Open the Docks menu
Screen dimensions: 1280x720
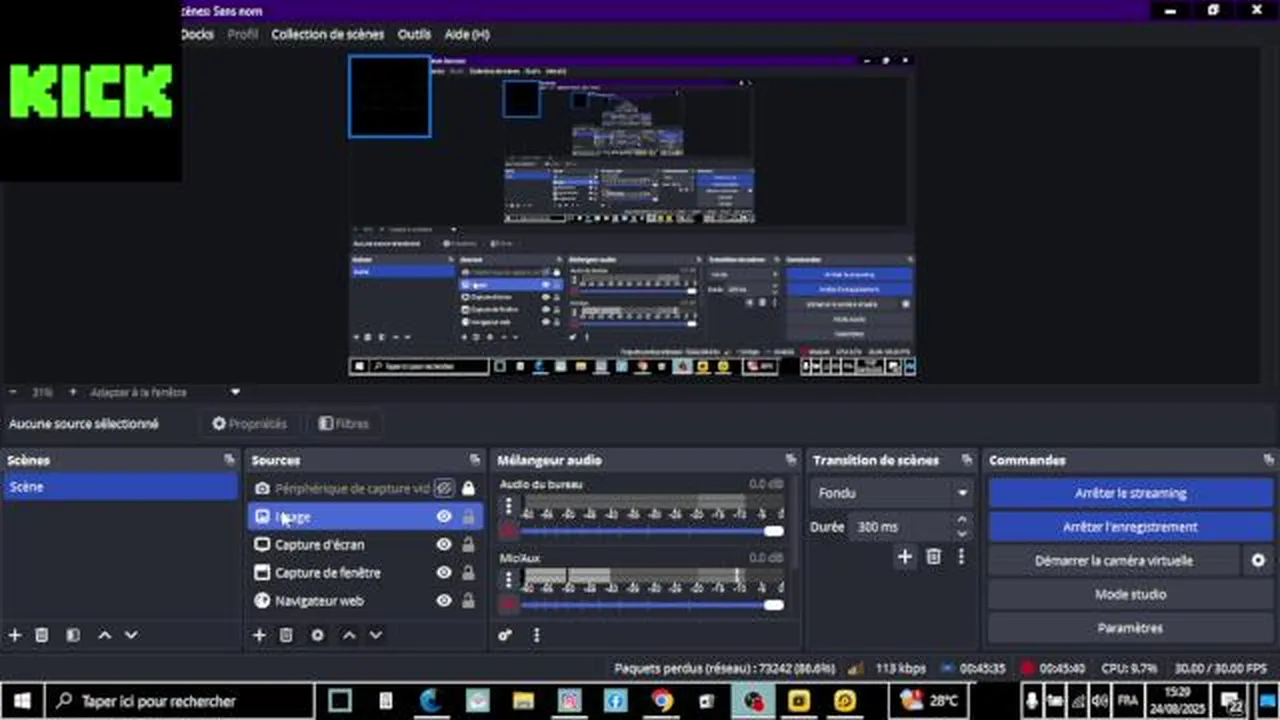[197, 34]
